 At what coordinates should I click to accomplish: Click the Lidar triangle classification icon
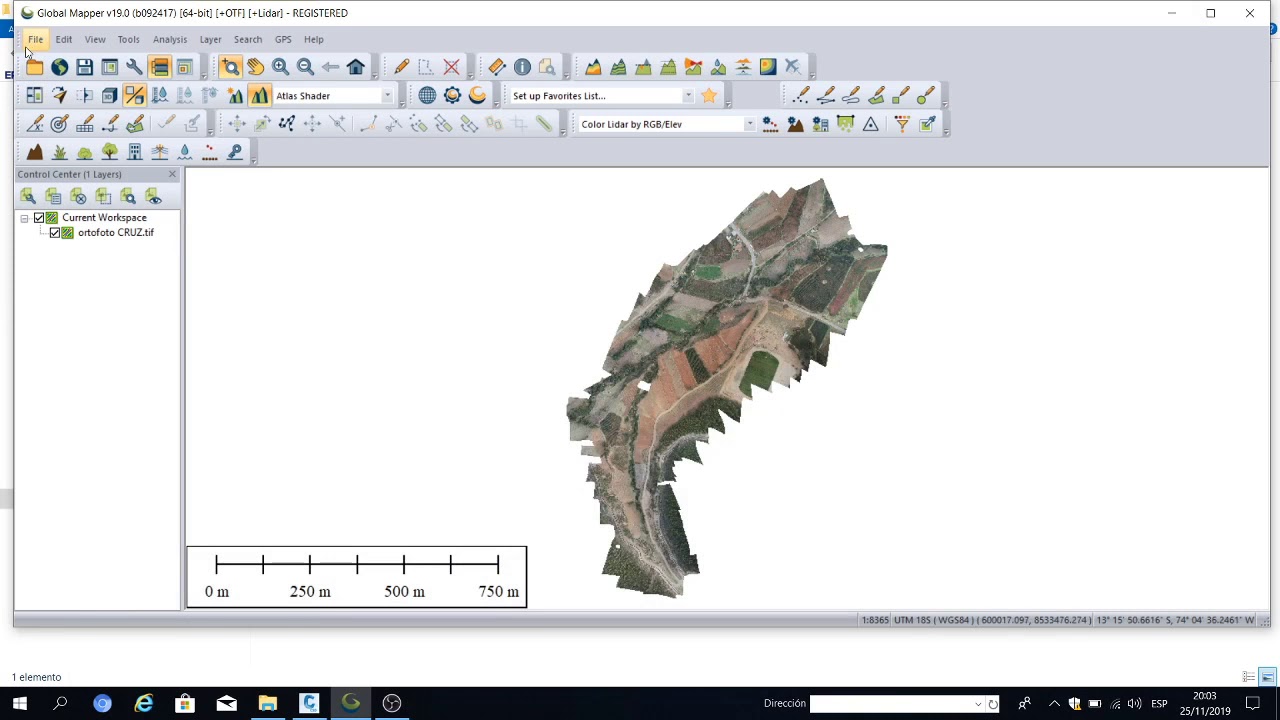point(871,124)
